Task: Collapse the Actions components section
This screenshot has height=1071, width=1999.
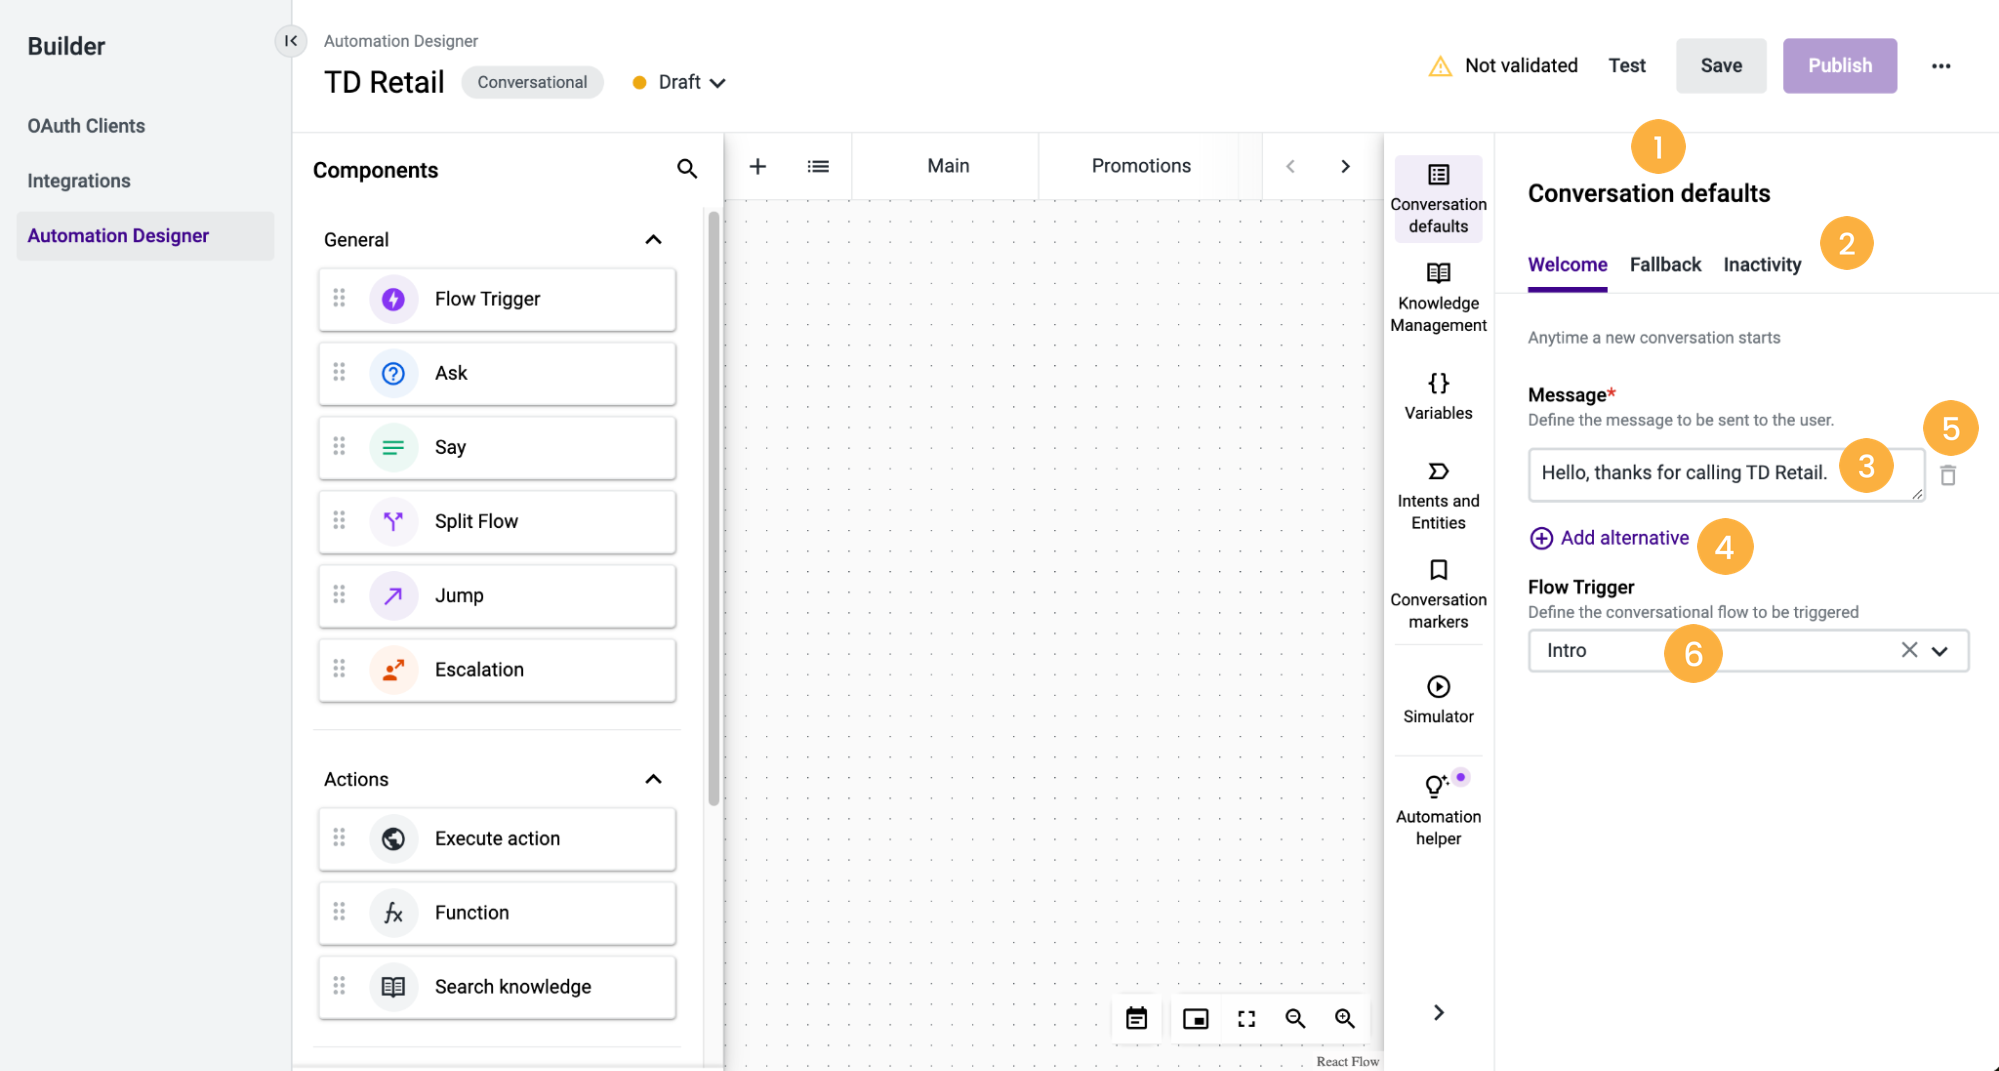Action: pyautogui.click(x=653, y=779)
